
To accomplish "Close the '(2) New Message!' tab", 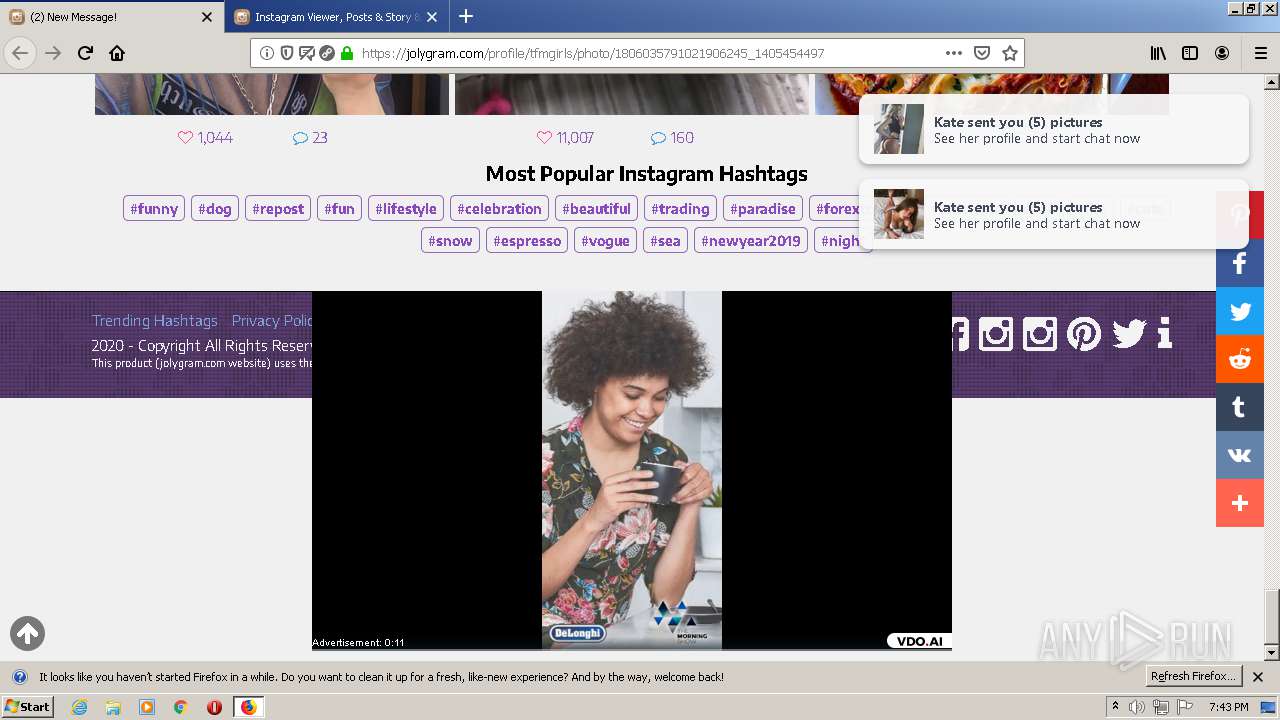I will pyautogui.click(x=207, y=17).
